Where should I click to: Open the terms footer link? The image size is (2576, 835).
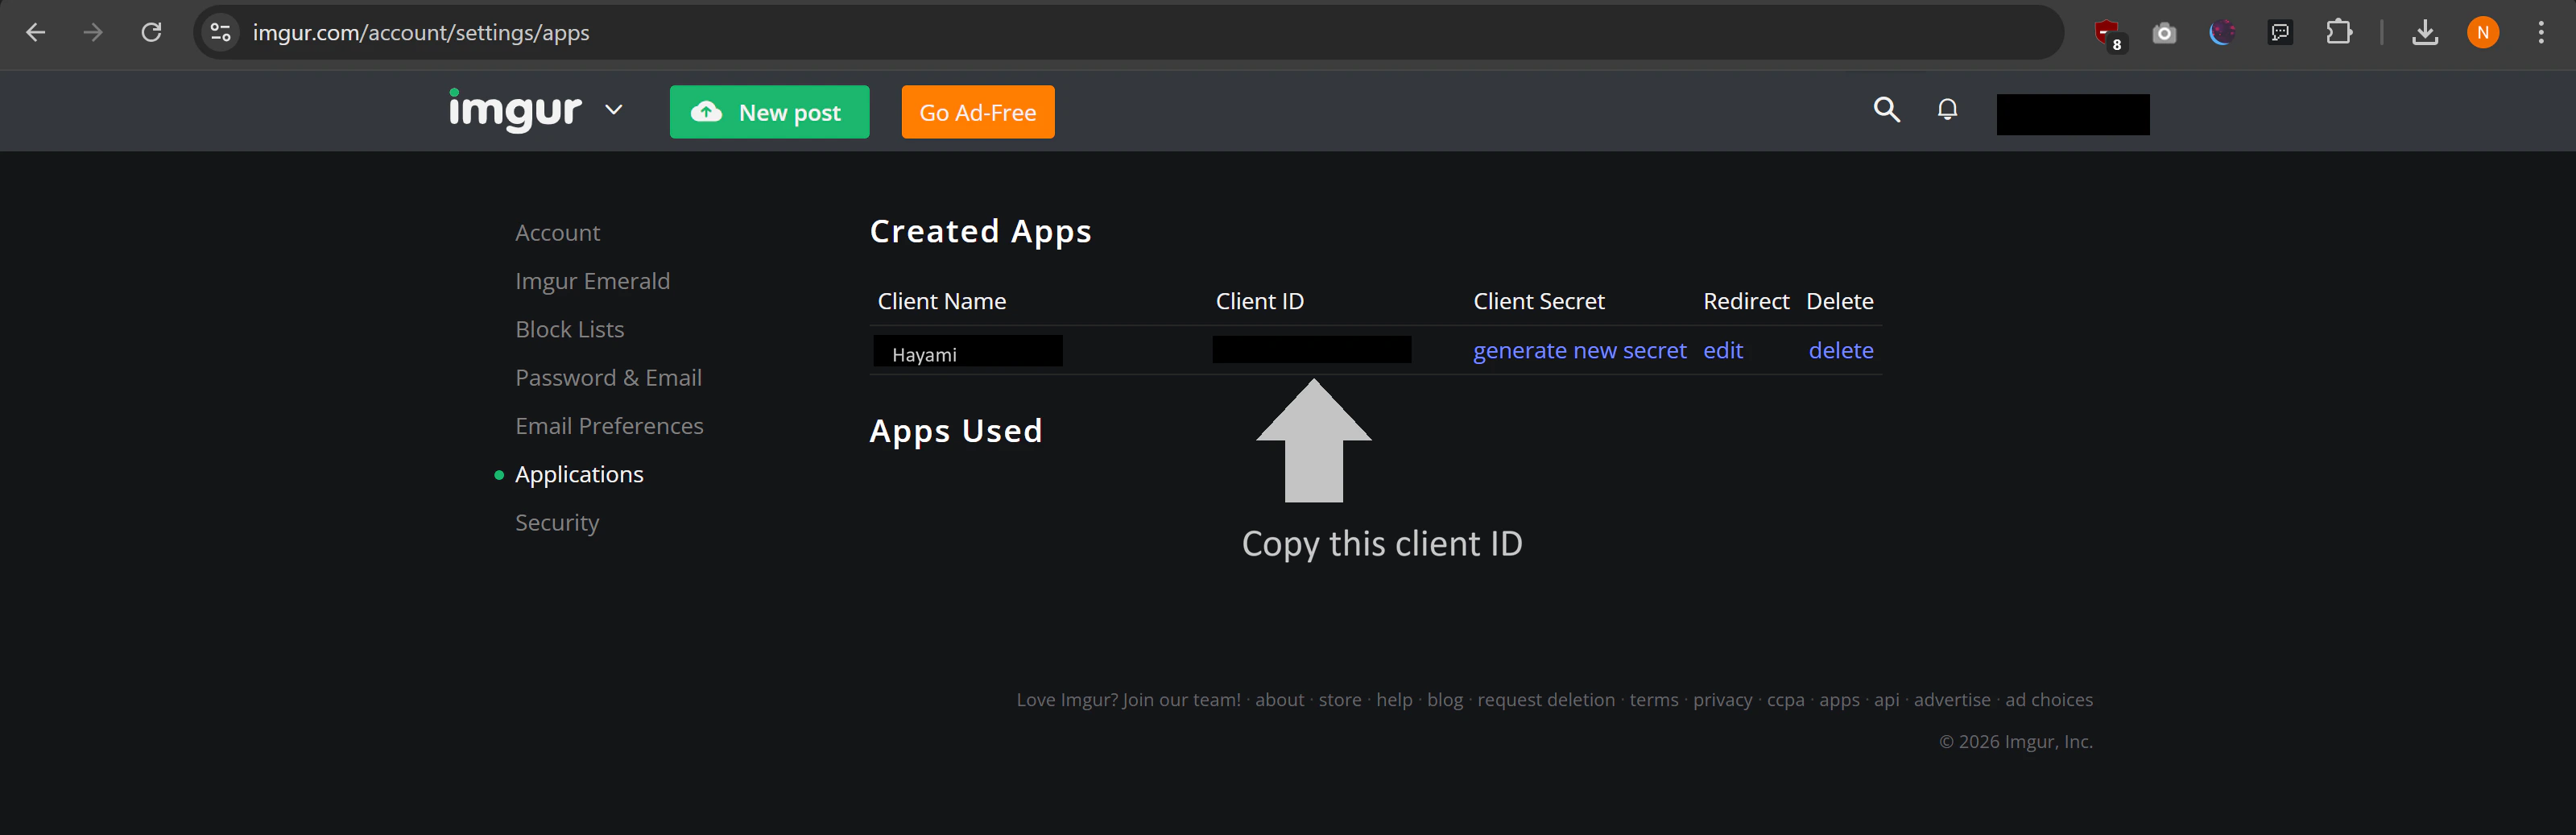pos(1653,700)
